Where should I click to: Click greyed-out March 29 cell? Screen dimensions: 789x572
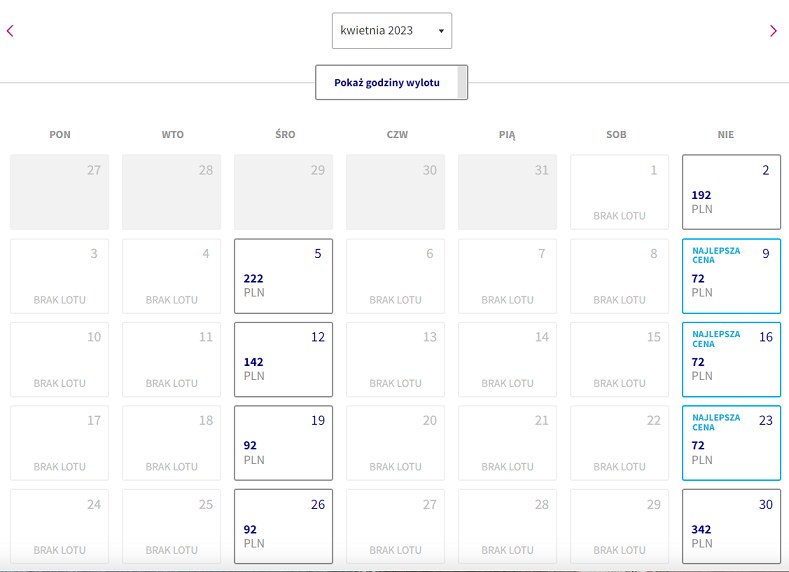point(283,192)
